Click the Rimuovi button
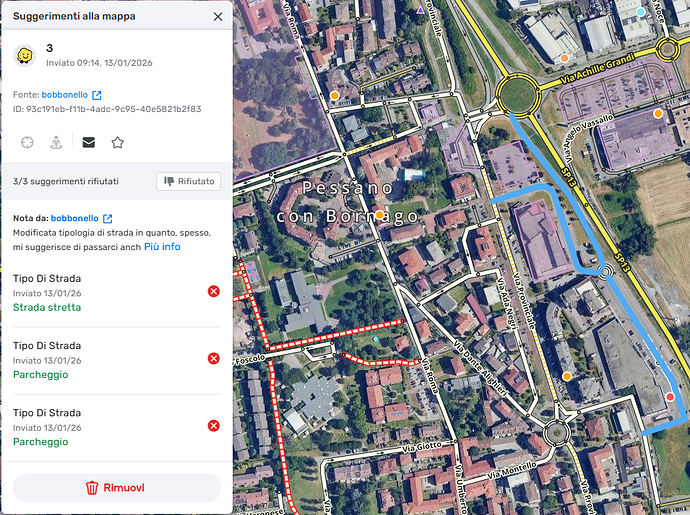Viewport: 690px width, 515px height. pos(117,488)
